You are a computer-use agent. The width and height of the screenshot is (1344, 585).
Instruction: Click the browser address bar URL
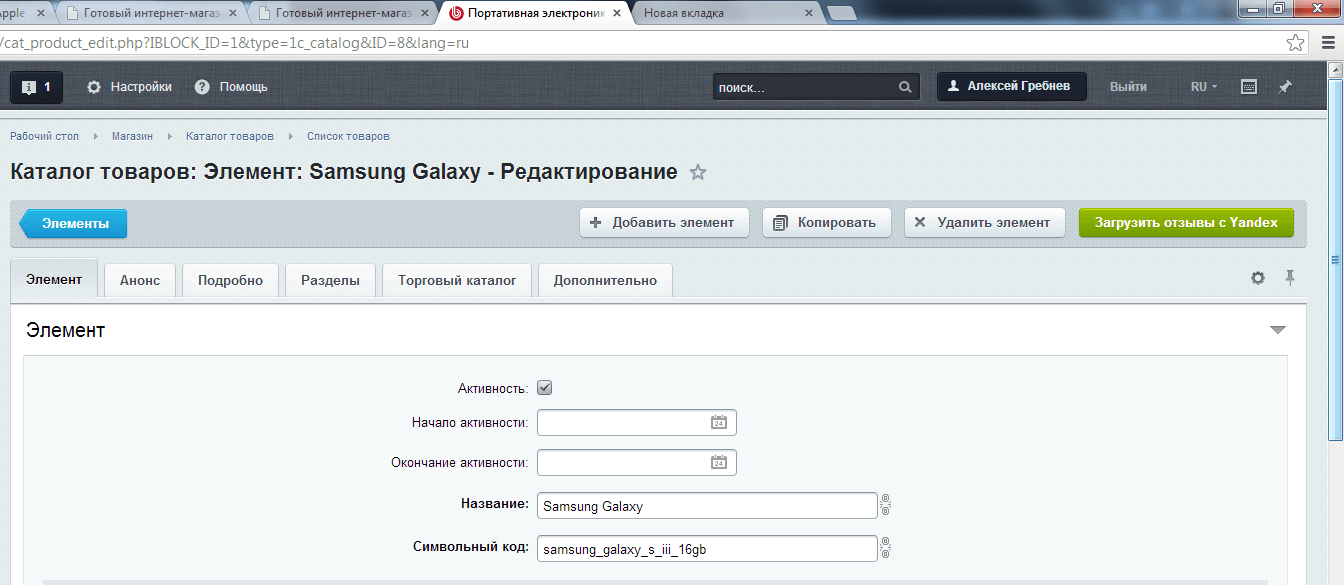click(235, 43)
